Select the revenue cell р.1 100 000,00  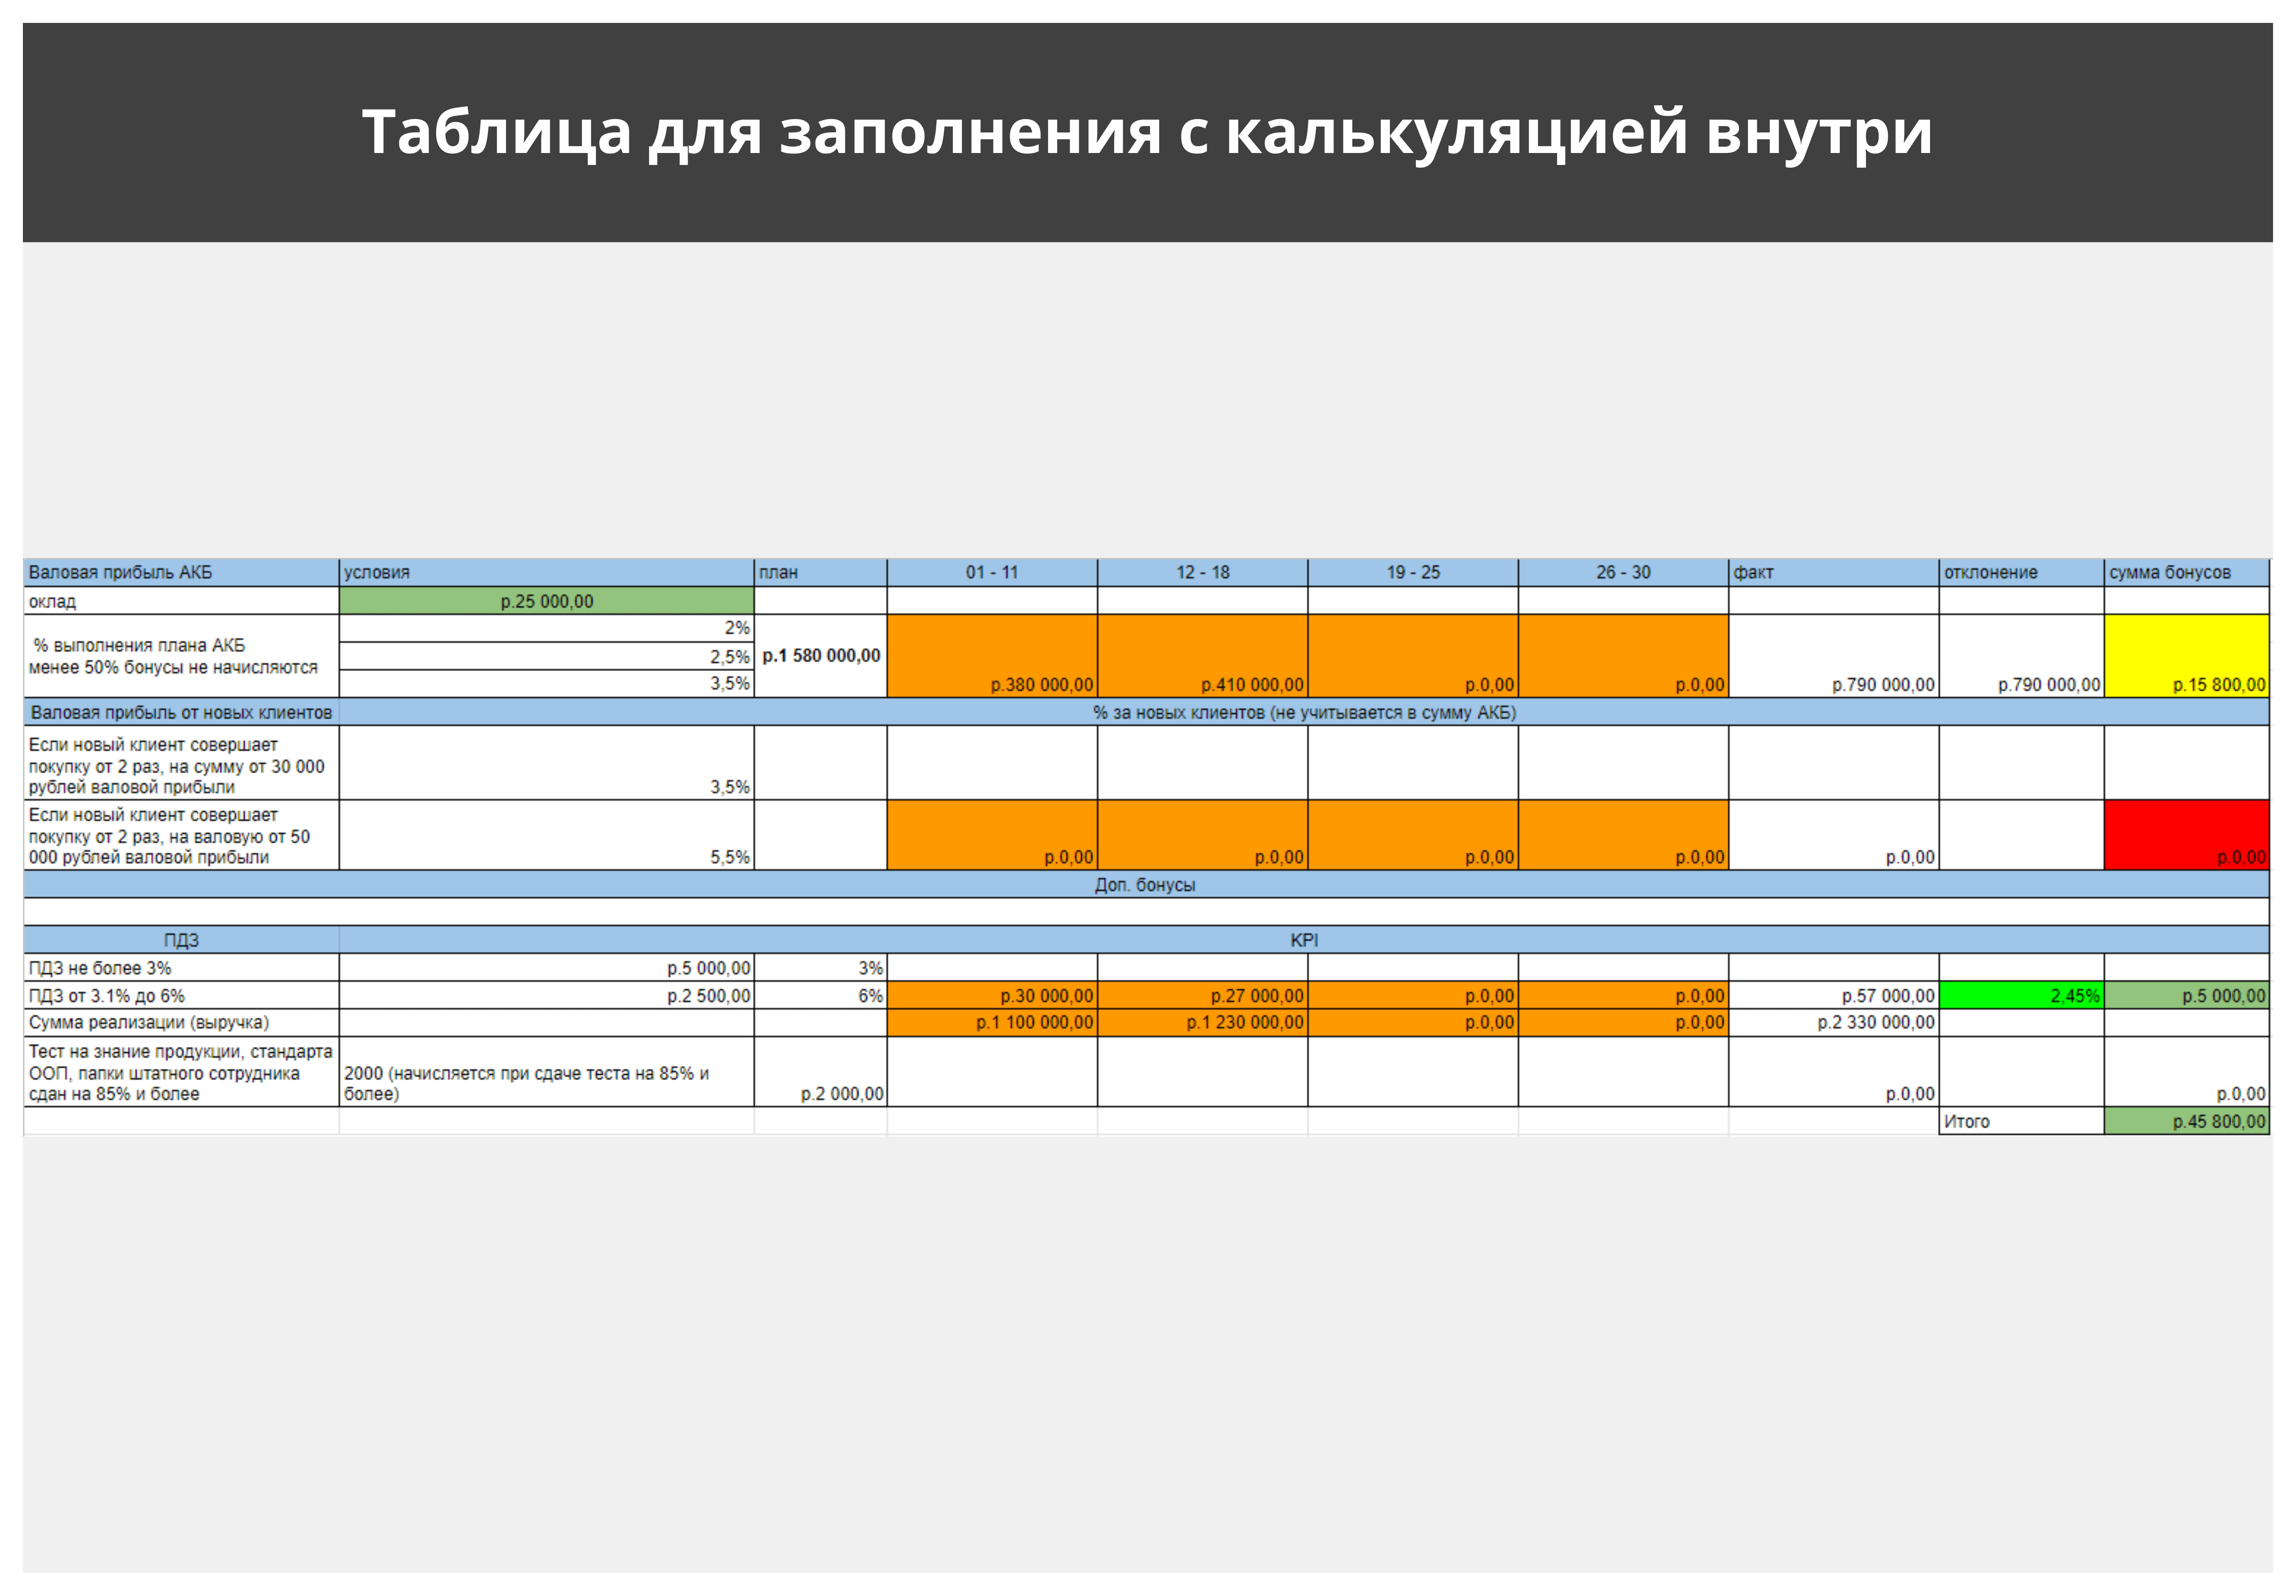pos(991,1022)
